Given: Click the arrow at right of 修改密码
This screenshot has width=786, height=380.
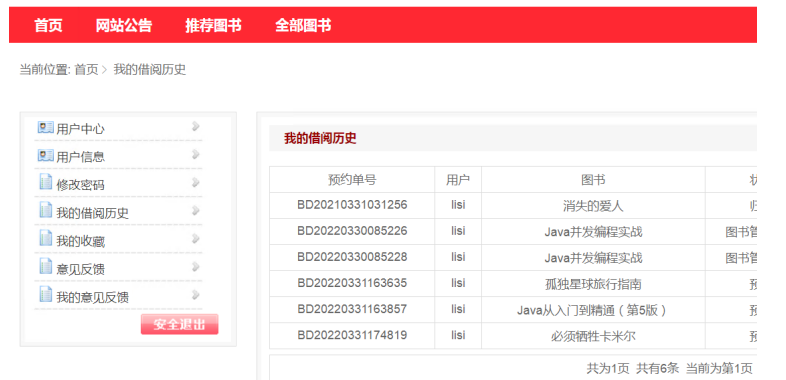Looking at the screenshot, I should [195, 182].
